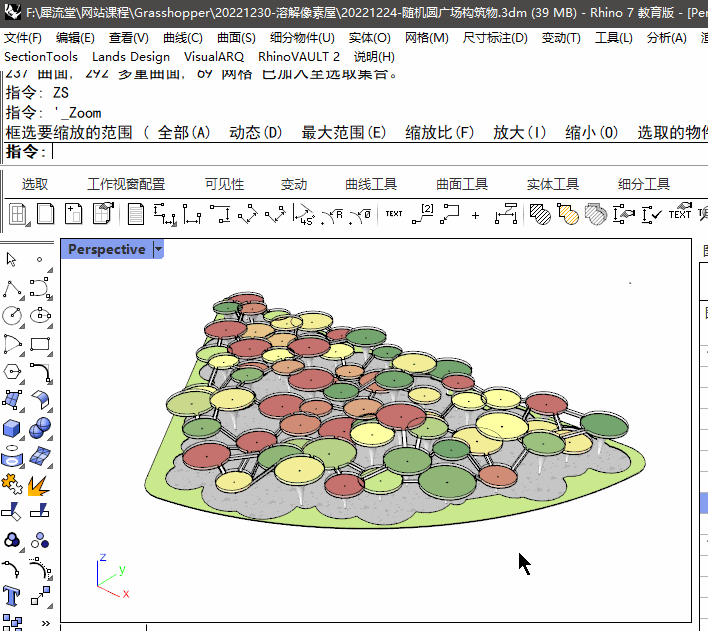Select the arrow pointer tool in left toolbar

click(x=12, y=260)
